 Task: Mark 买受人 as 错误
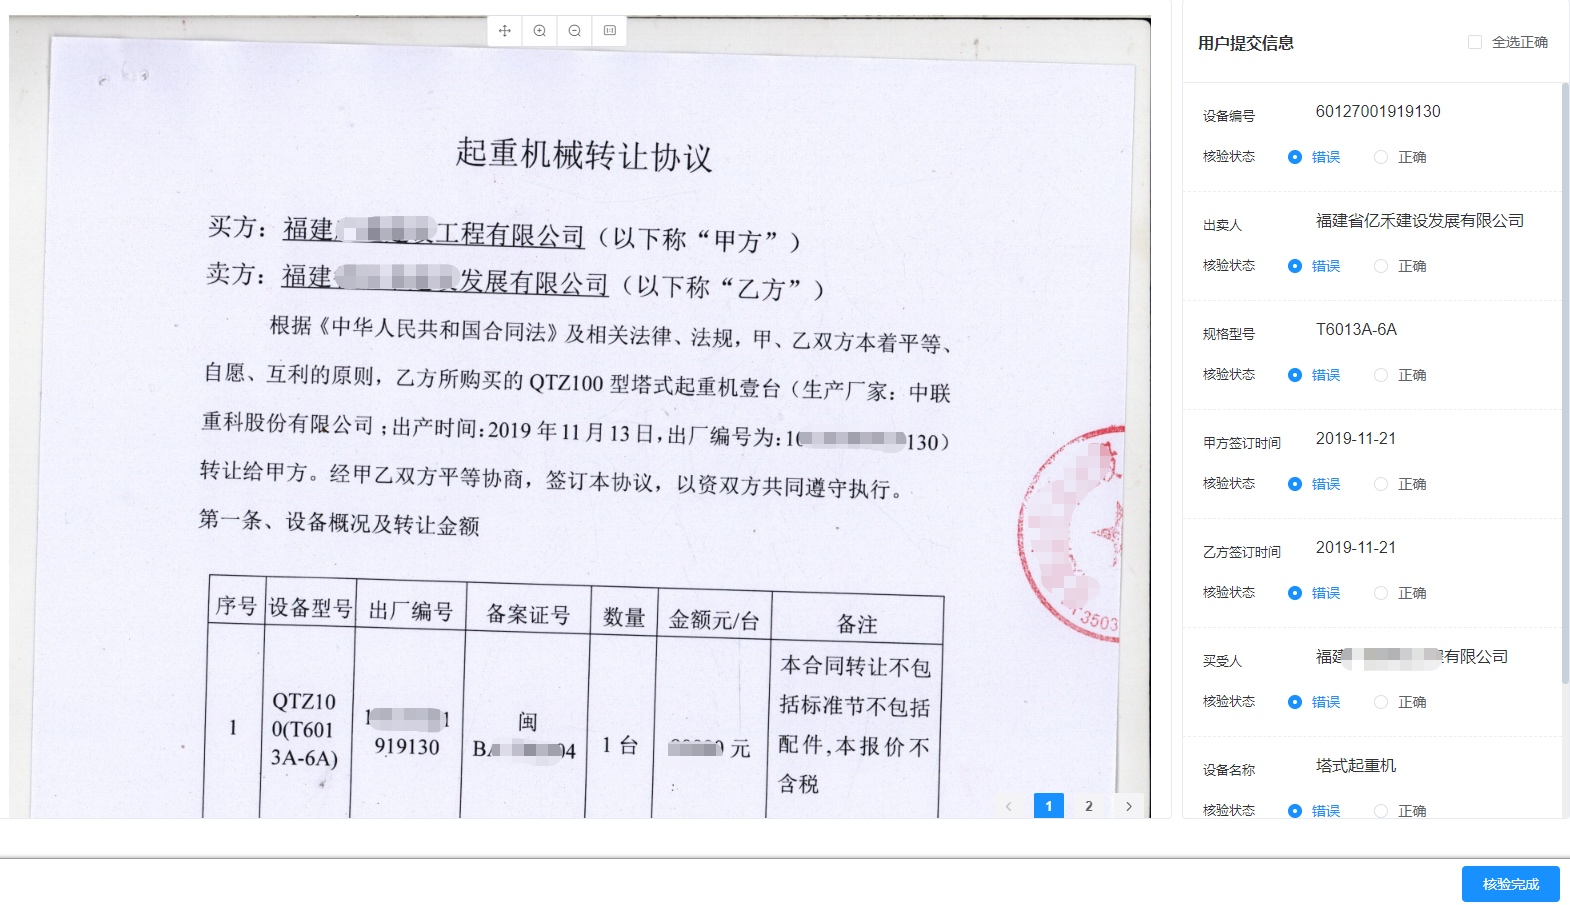click(x=1295, y=702)
